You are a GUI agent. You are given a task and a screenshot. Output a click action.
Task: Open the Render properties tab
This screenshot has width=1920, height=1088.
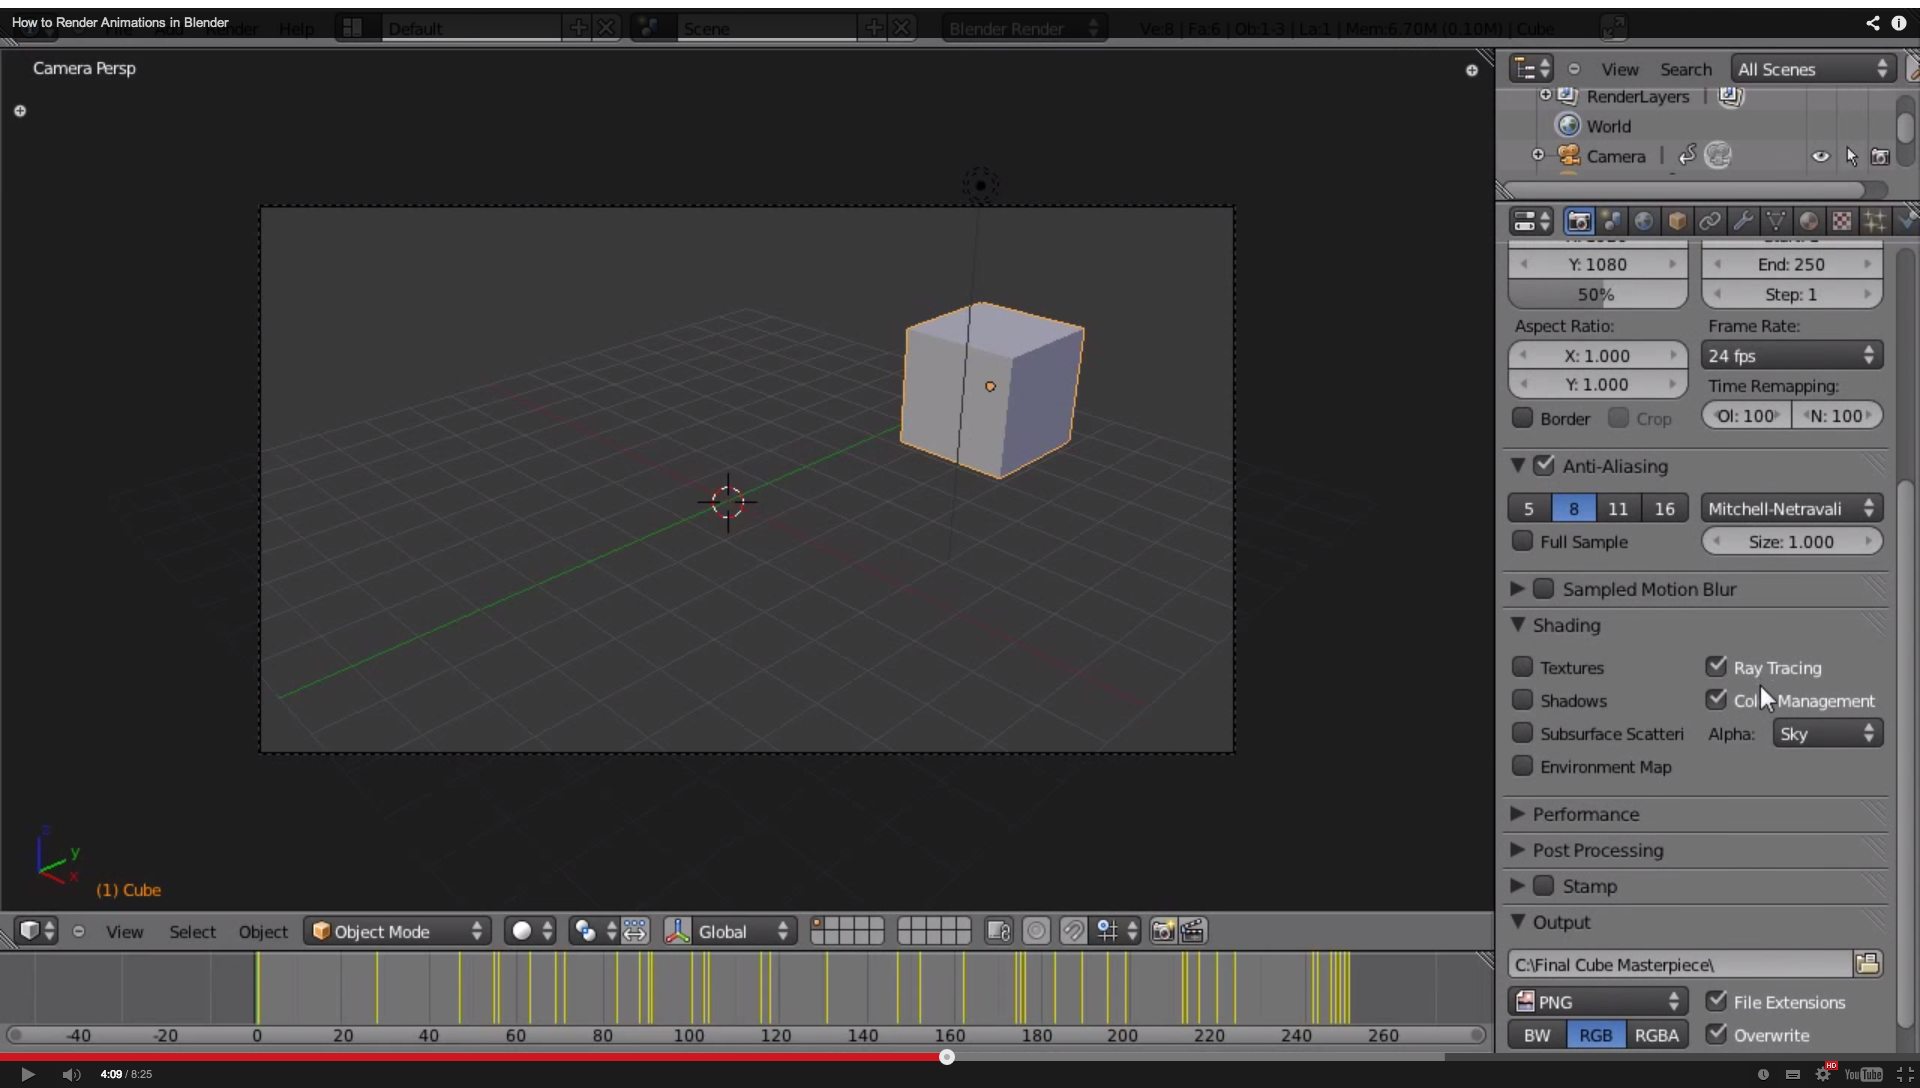(x=1579, y=221)
